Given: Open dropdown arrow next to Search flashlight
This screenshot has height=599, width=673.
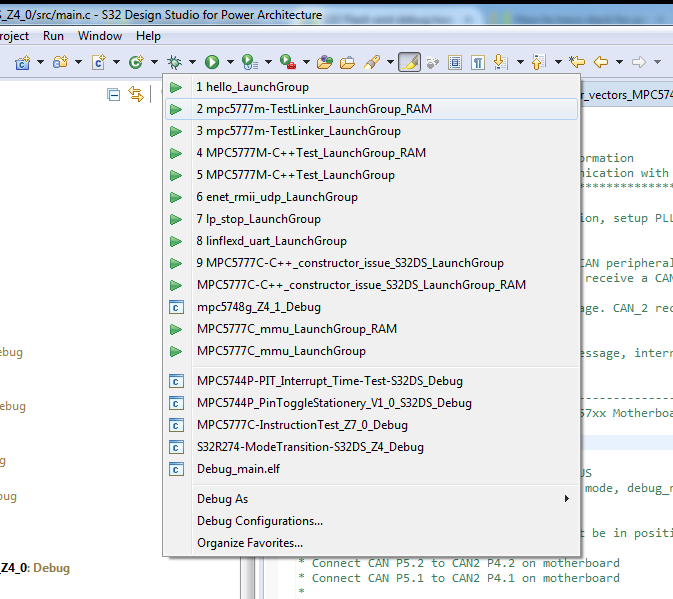Looking at the screenshot, I should click(390, 63).
